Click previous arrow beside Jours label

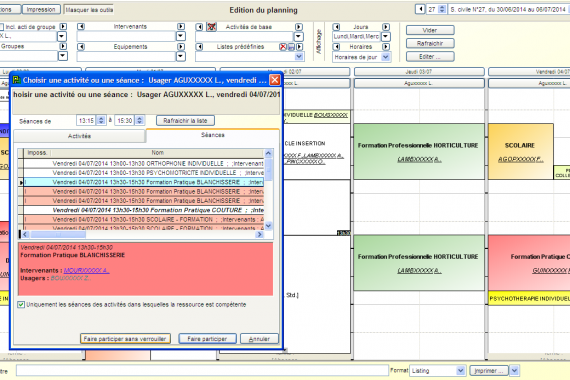pyautogui.click(x=337, y=27)
